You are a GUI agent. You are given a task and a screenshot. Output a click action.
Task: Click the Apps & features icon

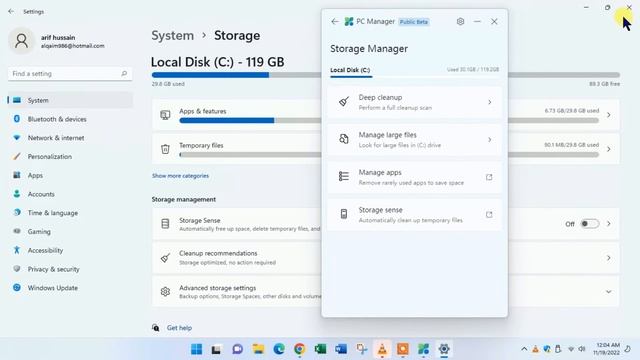165,115
